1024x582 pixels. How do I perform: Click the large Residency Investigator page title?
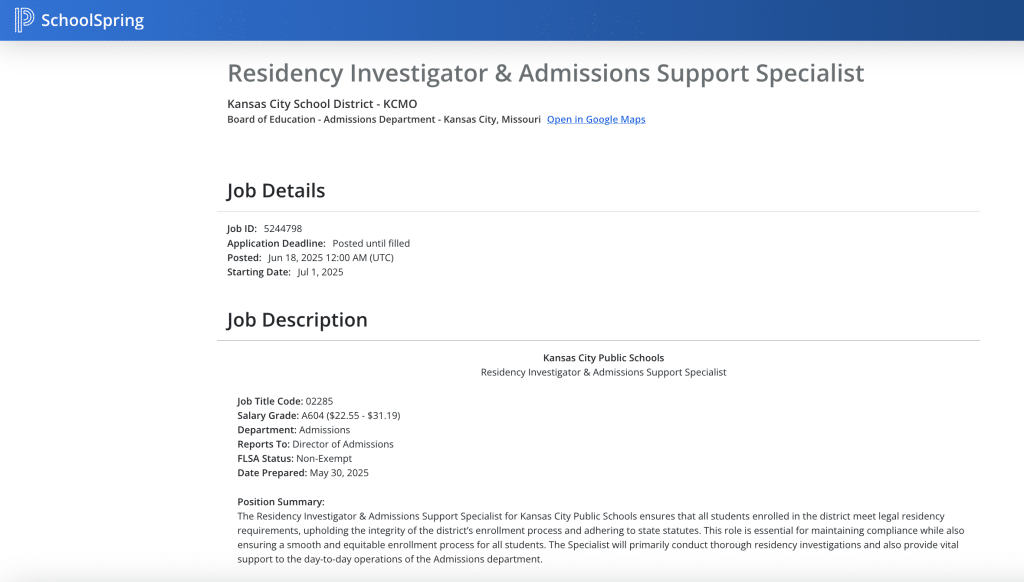point(545,73)
